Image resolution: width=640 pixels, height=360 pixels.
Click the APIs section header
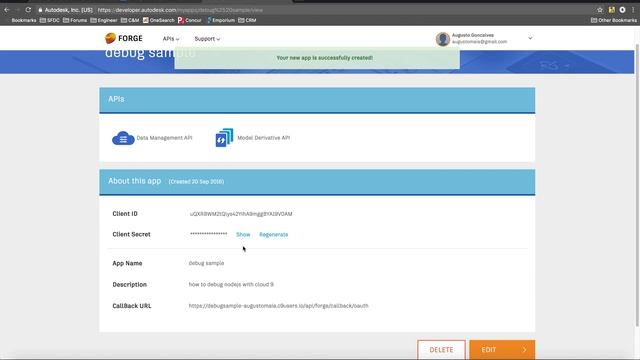click(317, 100)
